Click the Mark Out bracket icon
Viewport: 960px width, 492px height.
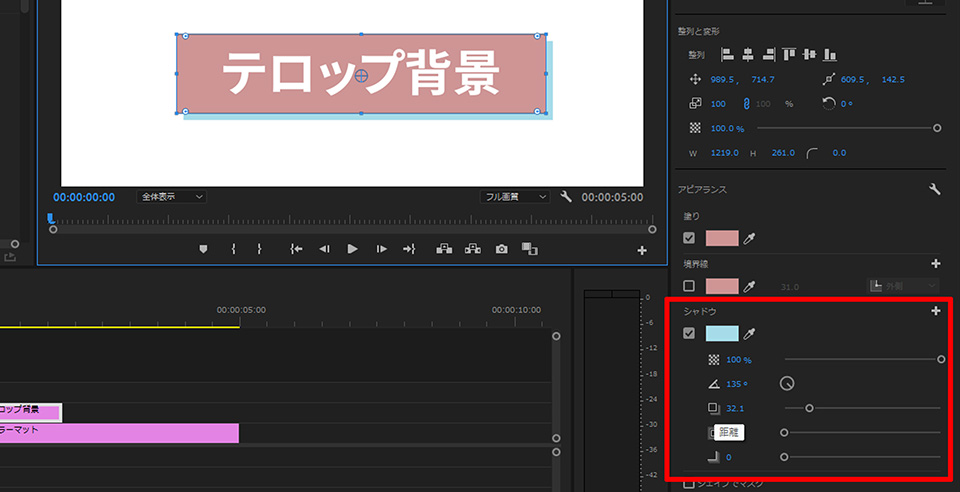tap(260, 249)
